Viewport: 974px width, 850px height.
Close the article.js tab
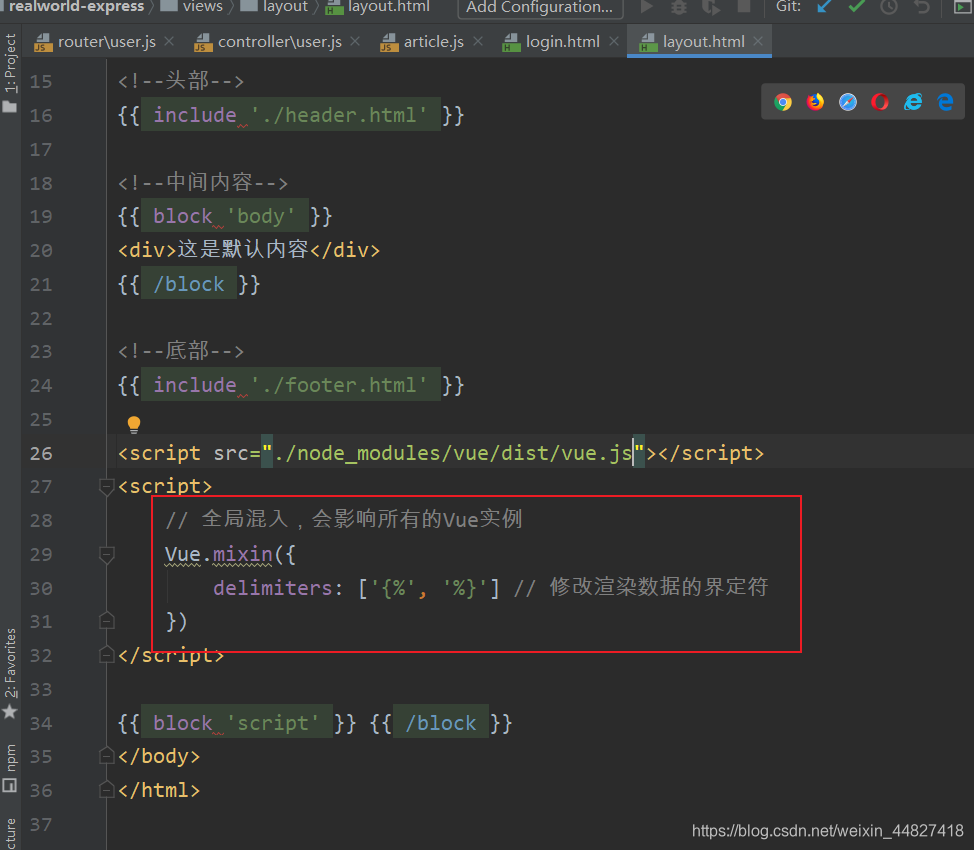478,41
